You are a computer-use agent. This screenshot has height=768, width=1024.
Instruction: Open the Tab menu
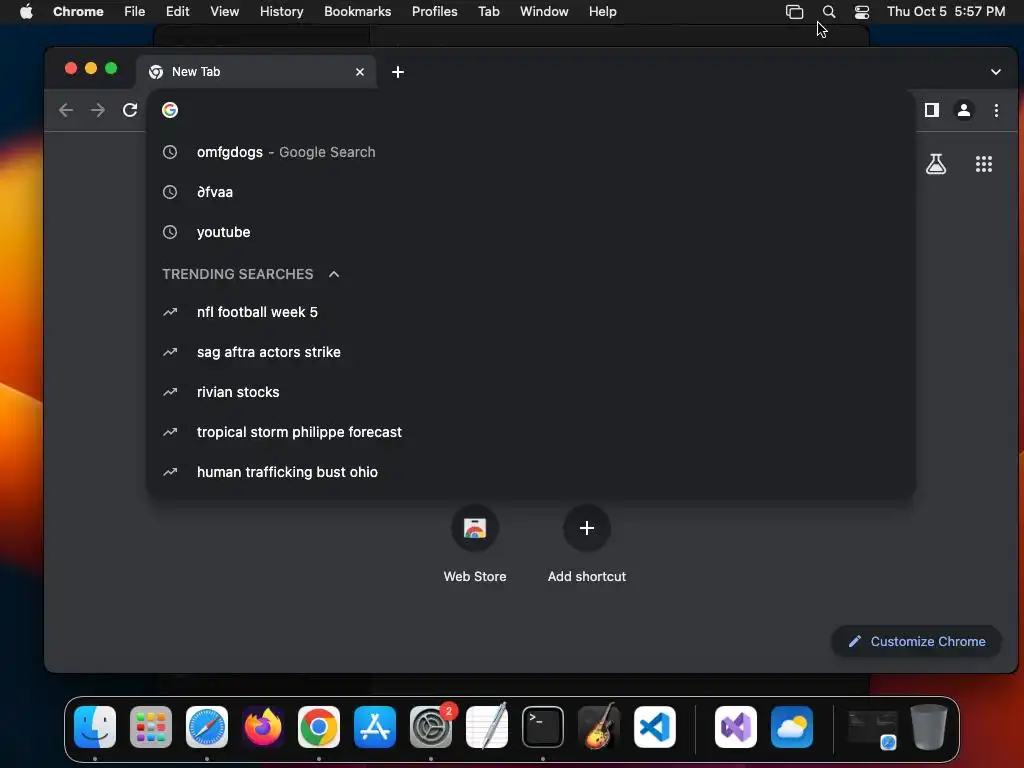488,12
